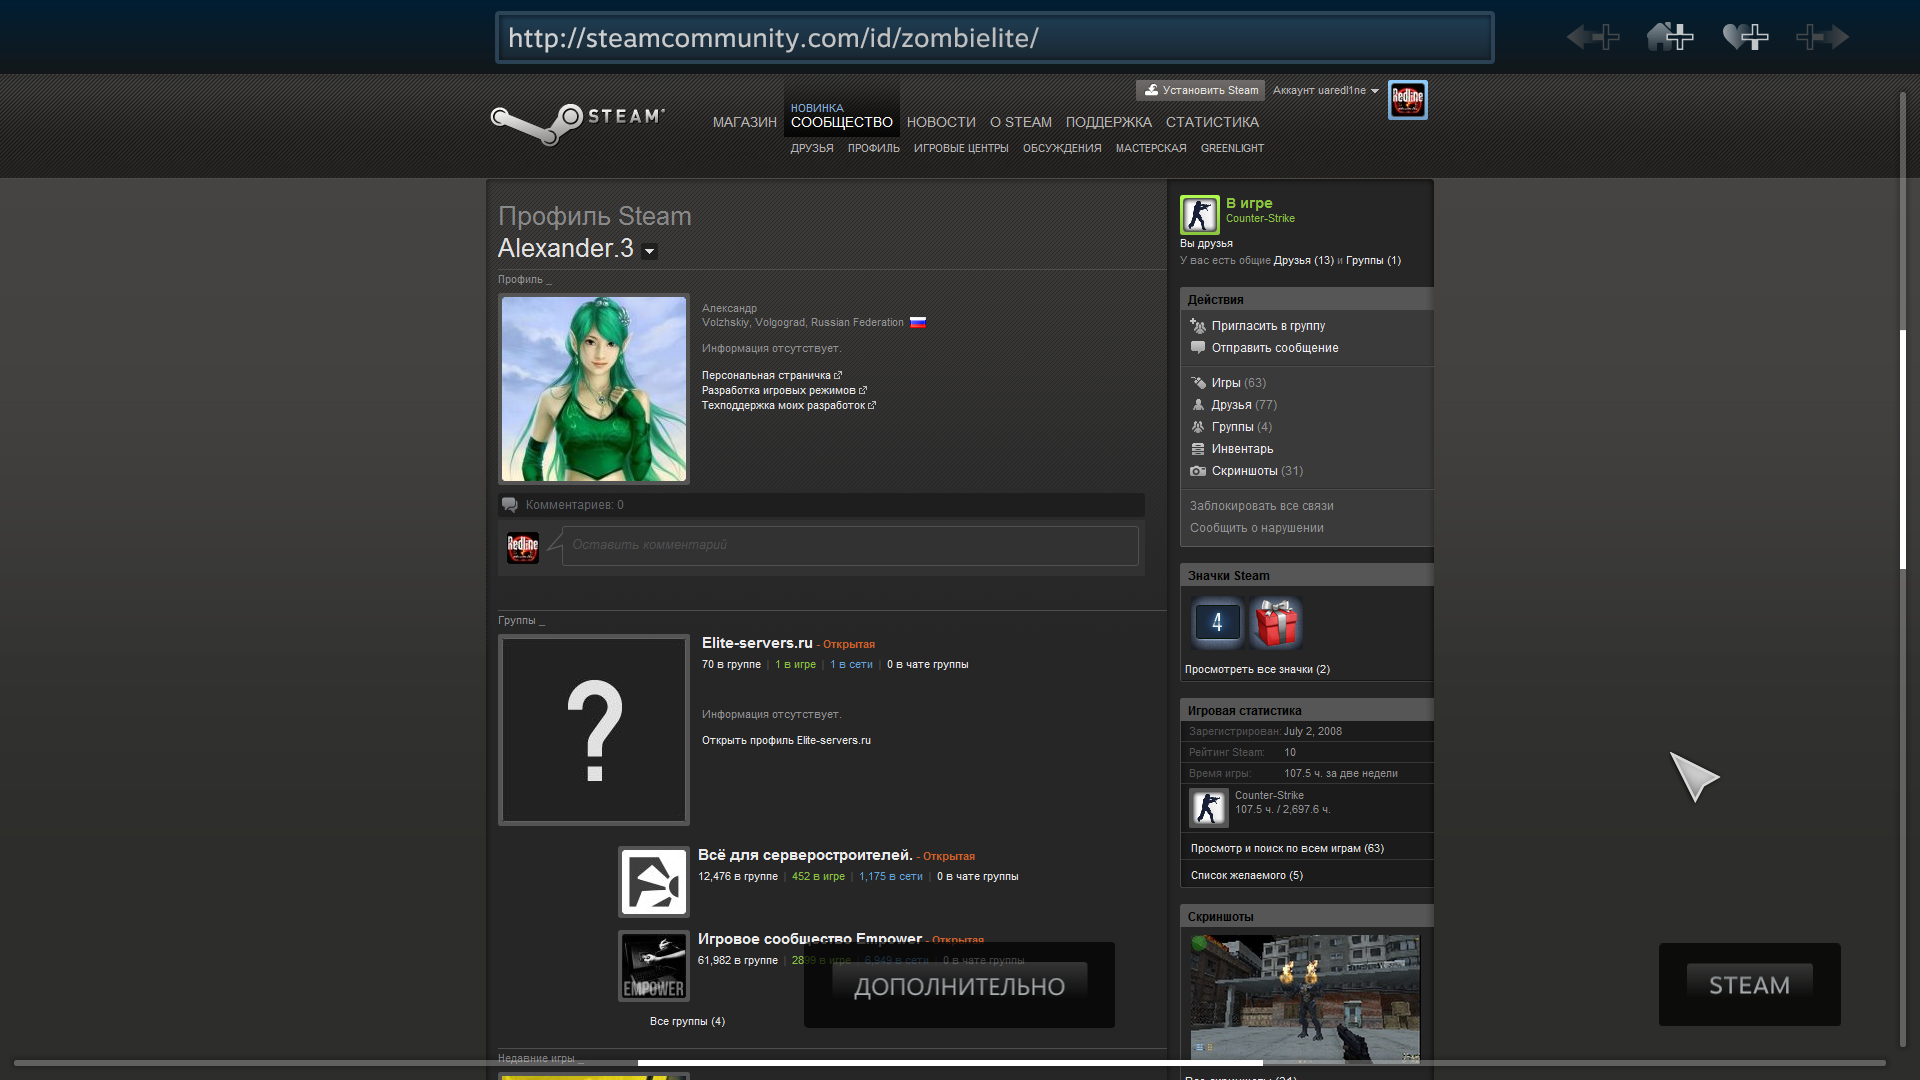Open the Аккаунт uaredl1ne account dropdown
The image size is (1920, 1080).
[x=1326, y=90]
